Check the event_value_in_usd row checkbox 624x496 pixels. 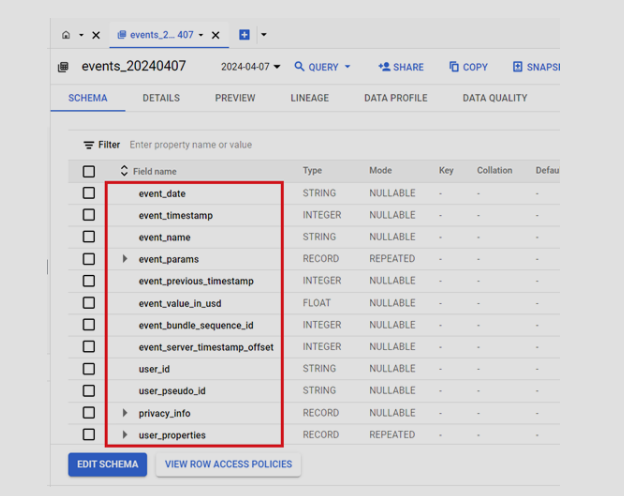pyautogui.click(x=89, y=303)
